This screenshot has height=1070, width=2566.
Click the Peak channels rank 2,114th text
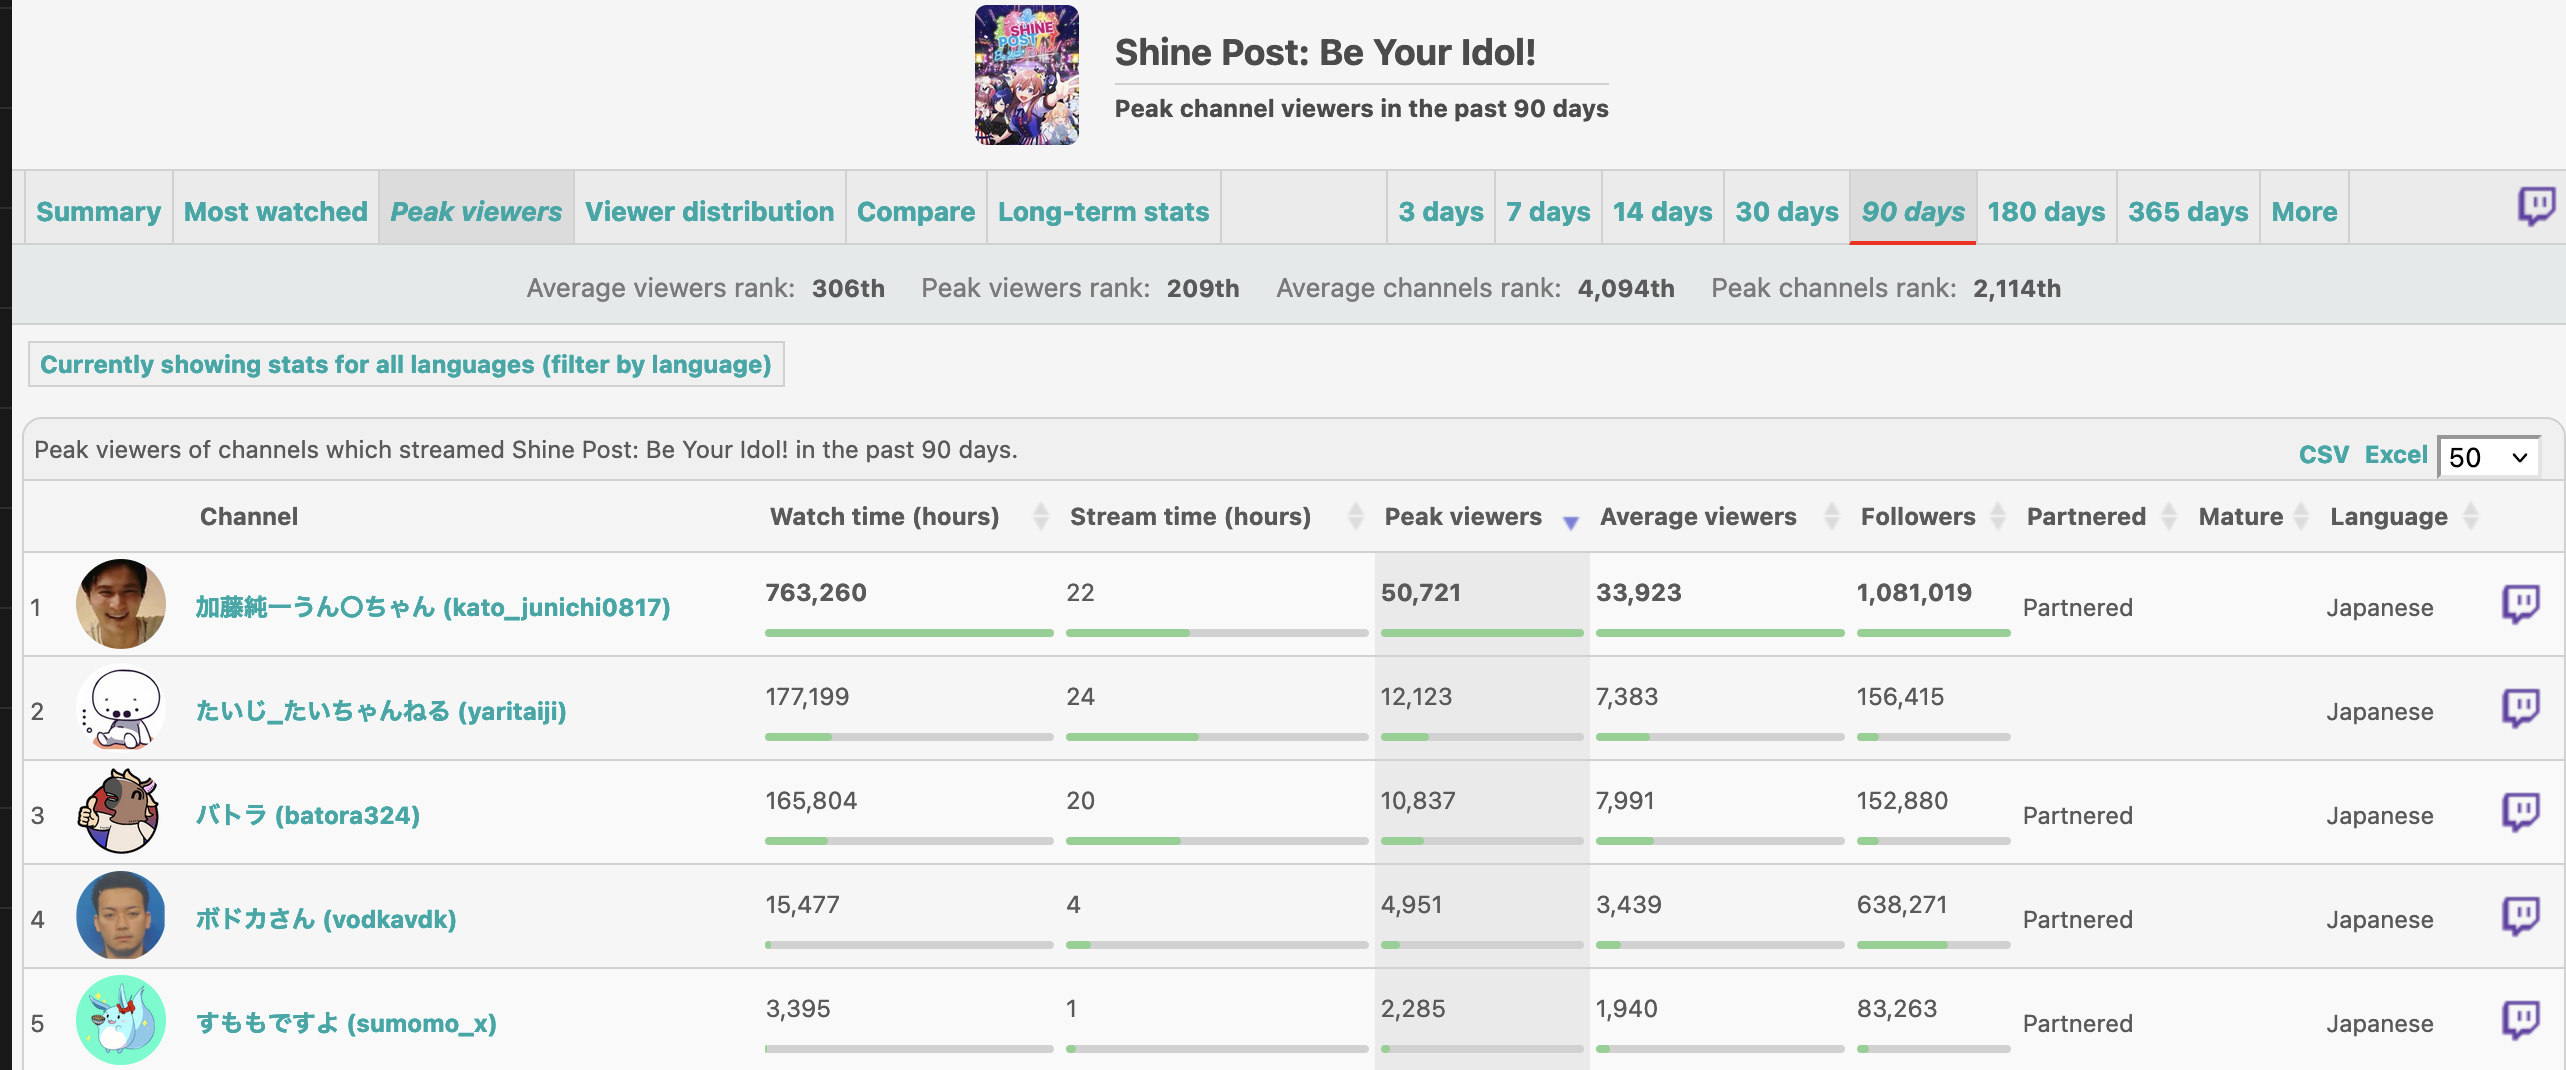tap(1886, 288)
